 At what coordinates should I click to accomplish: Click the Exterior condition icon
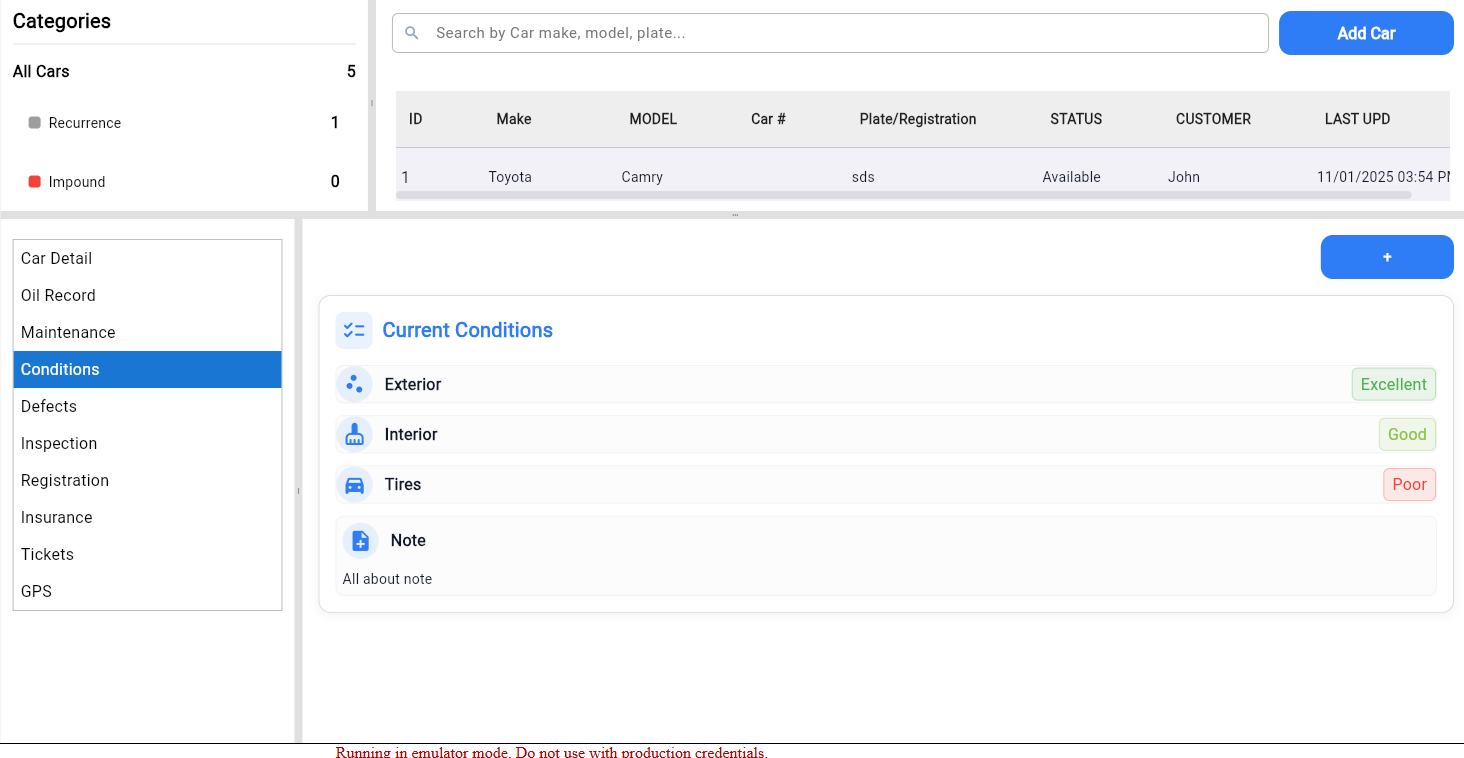tap(353, 384)
